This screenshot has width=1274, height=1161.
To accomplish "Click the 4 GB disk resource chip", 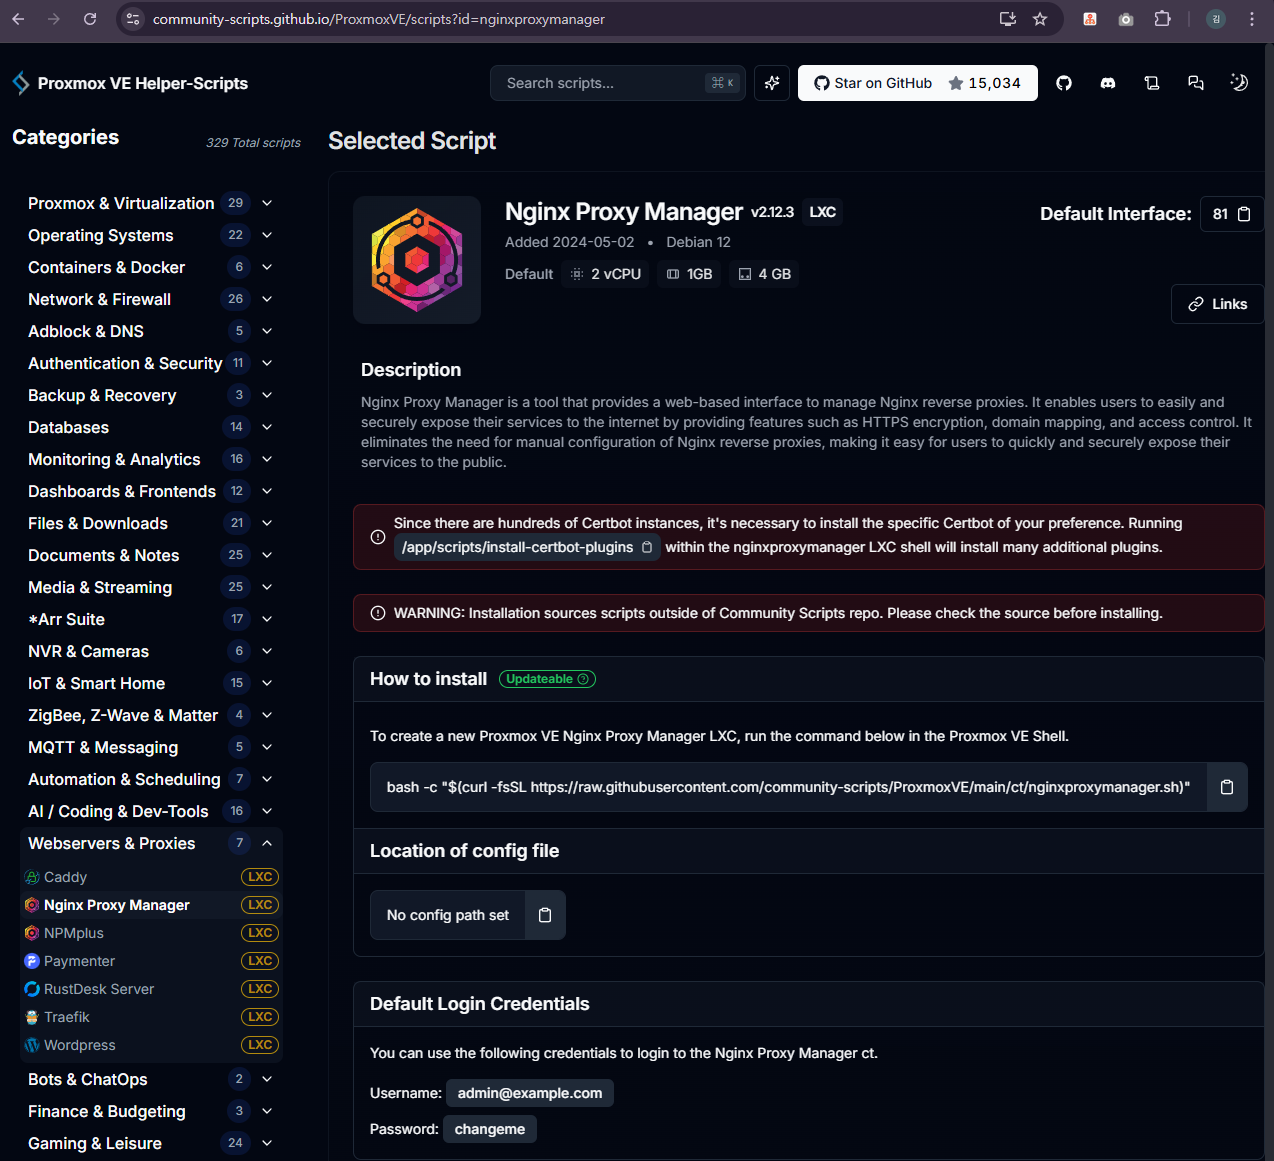I will click(765, 274).
